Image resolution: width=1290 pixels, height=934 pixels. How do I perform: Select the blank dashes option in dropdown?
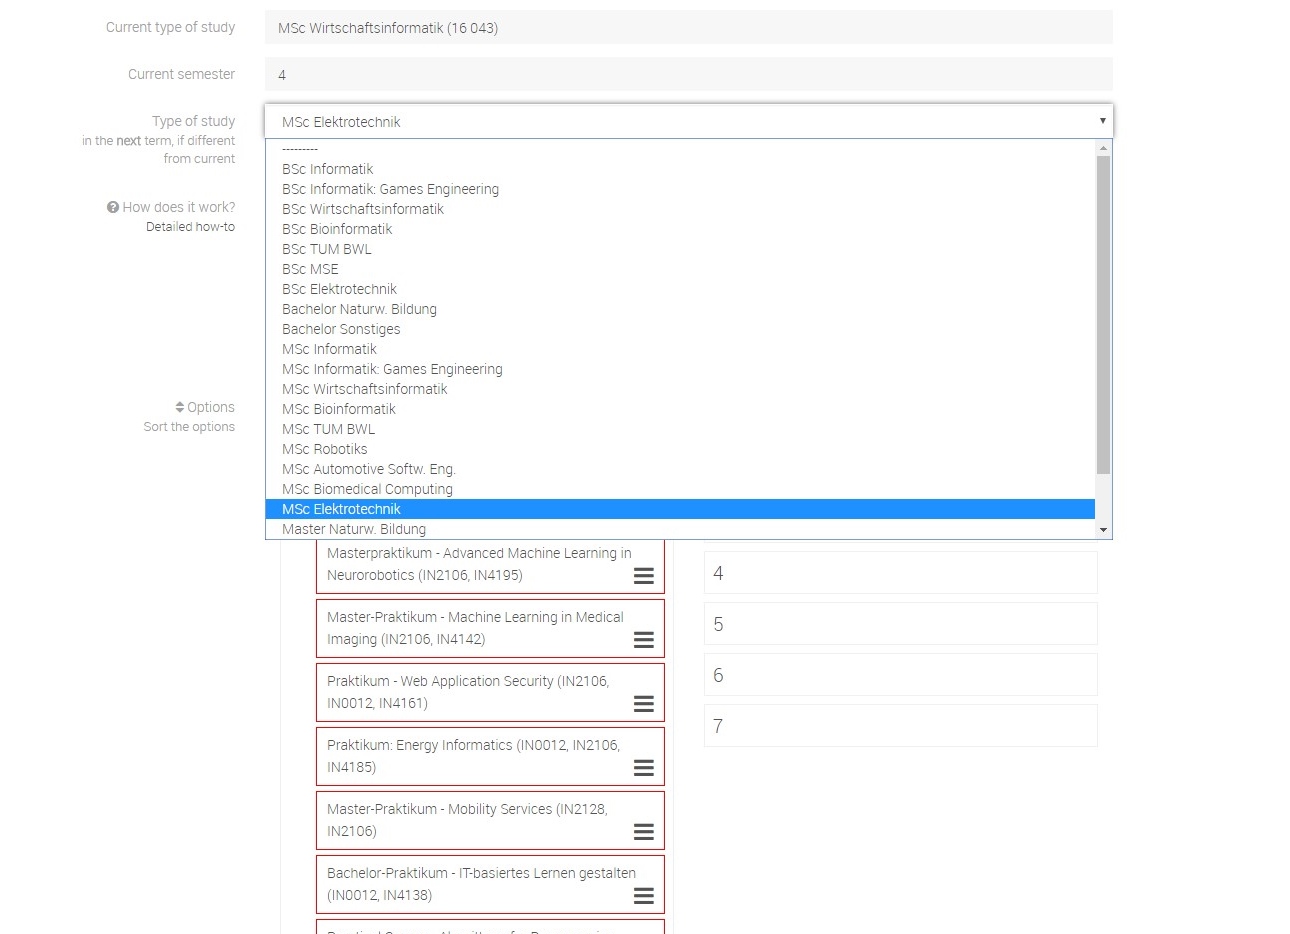coord(680,149)
